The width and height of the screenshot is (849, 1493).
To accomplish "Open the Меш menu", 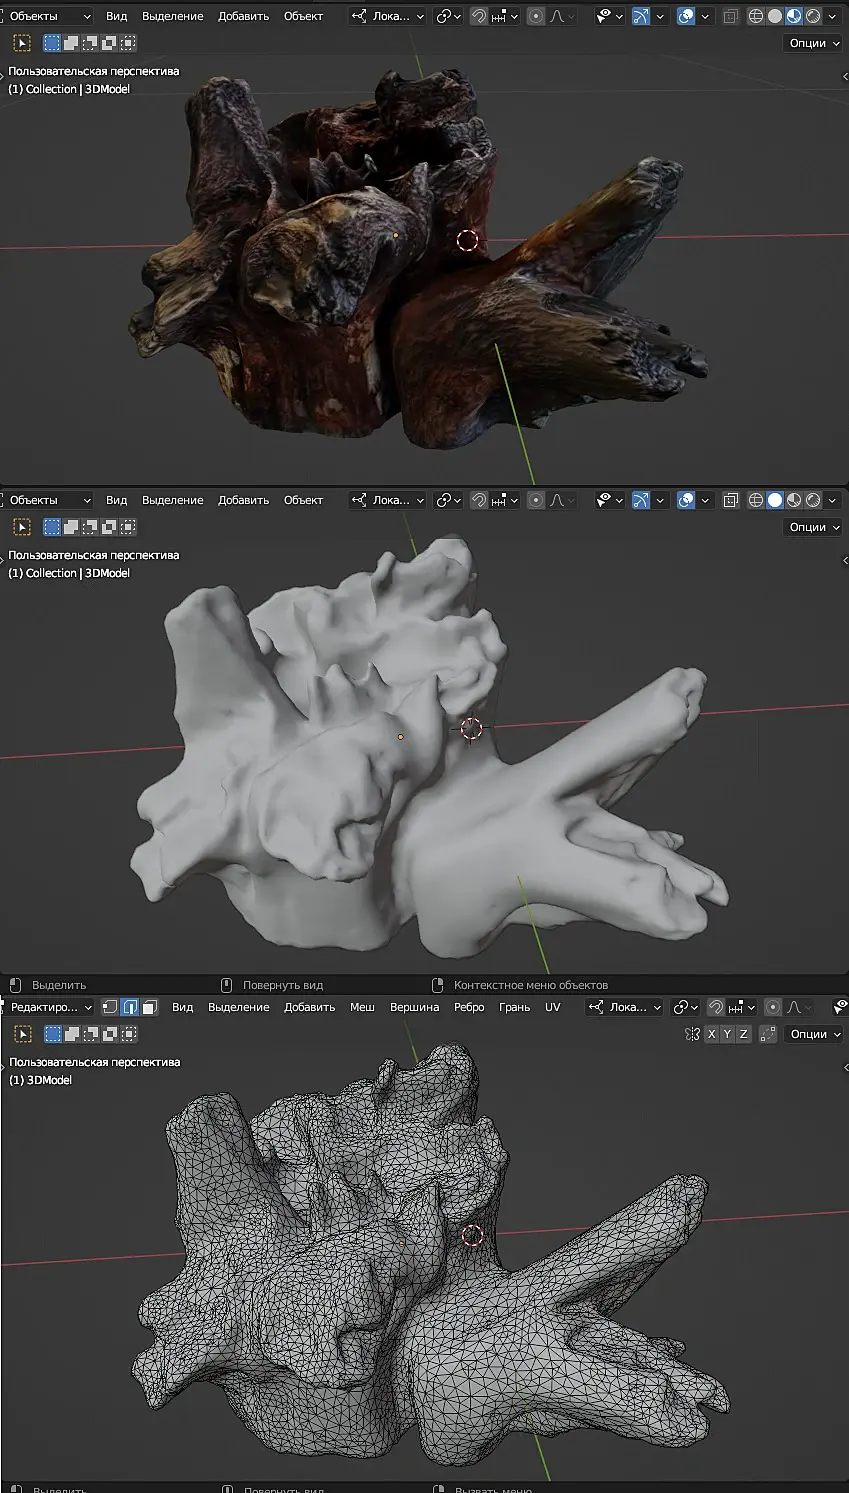I will (x=362, y=1007).
